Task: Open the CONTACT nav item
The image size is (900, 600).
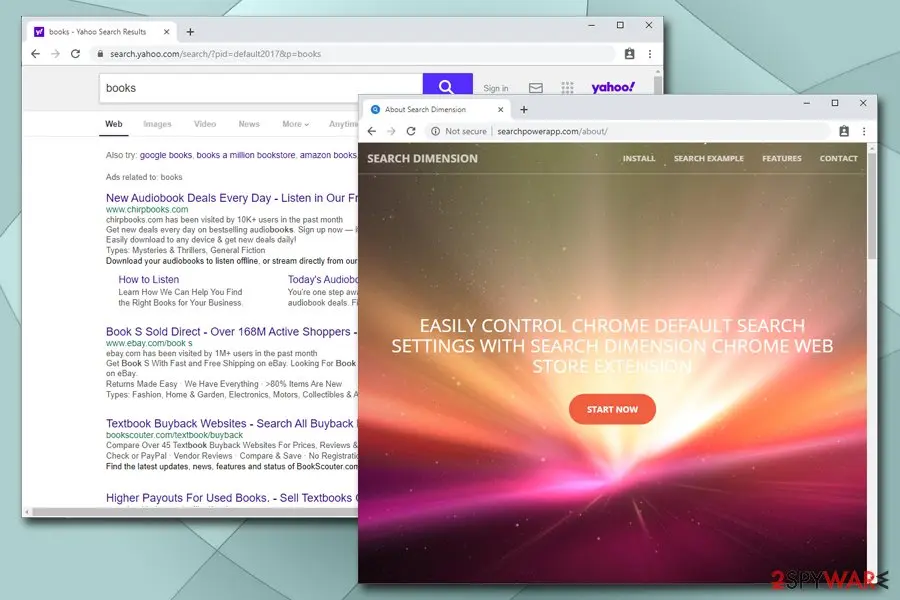Action: pos(839,158)
